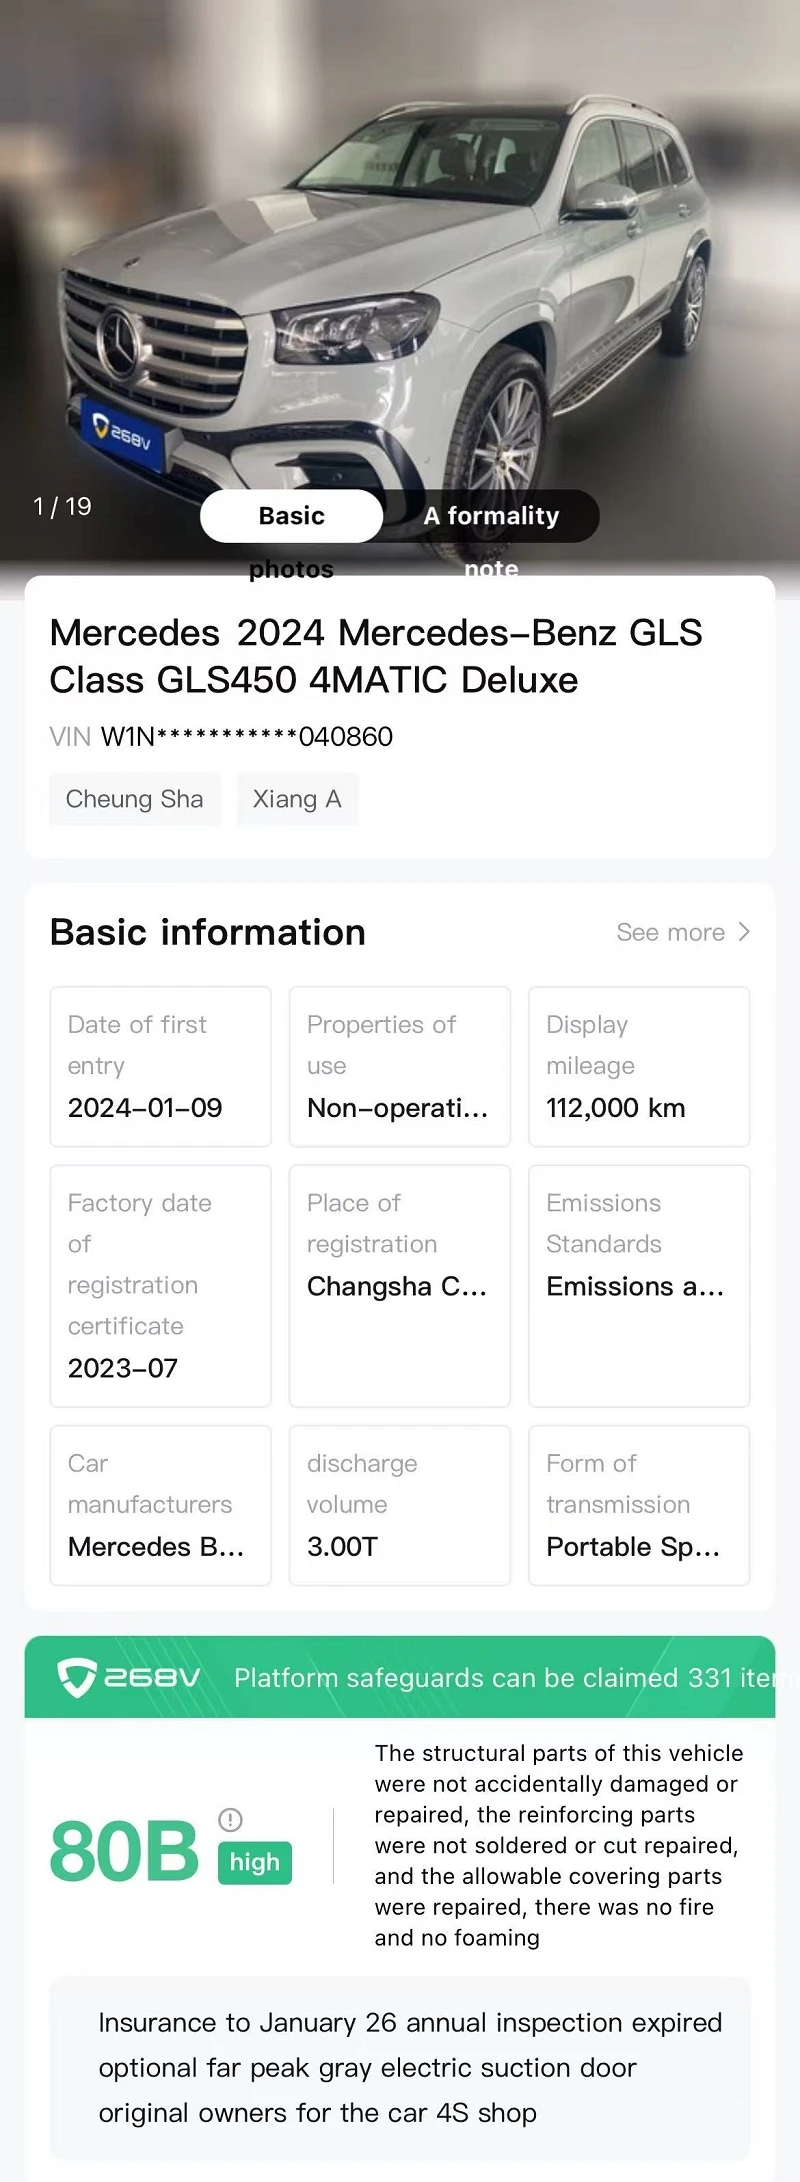The height and width of the screenshot is (2182, 800).
Task: Tap the Form of transmission card
Action: click(x=639, y=1505)
